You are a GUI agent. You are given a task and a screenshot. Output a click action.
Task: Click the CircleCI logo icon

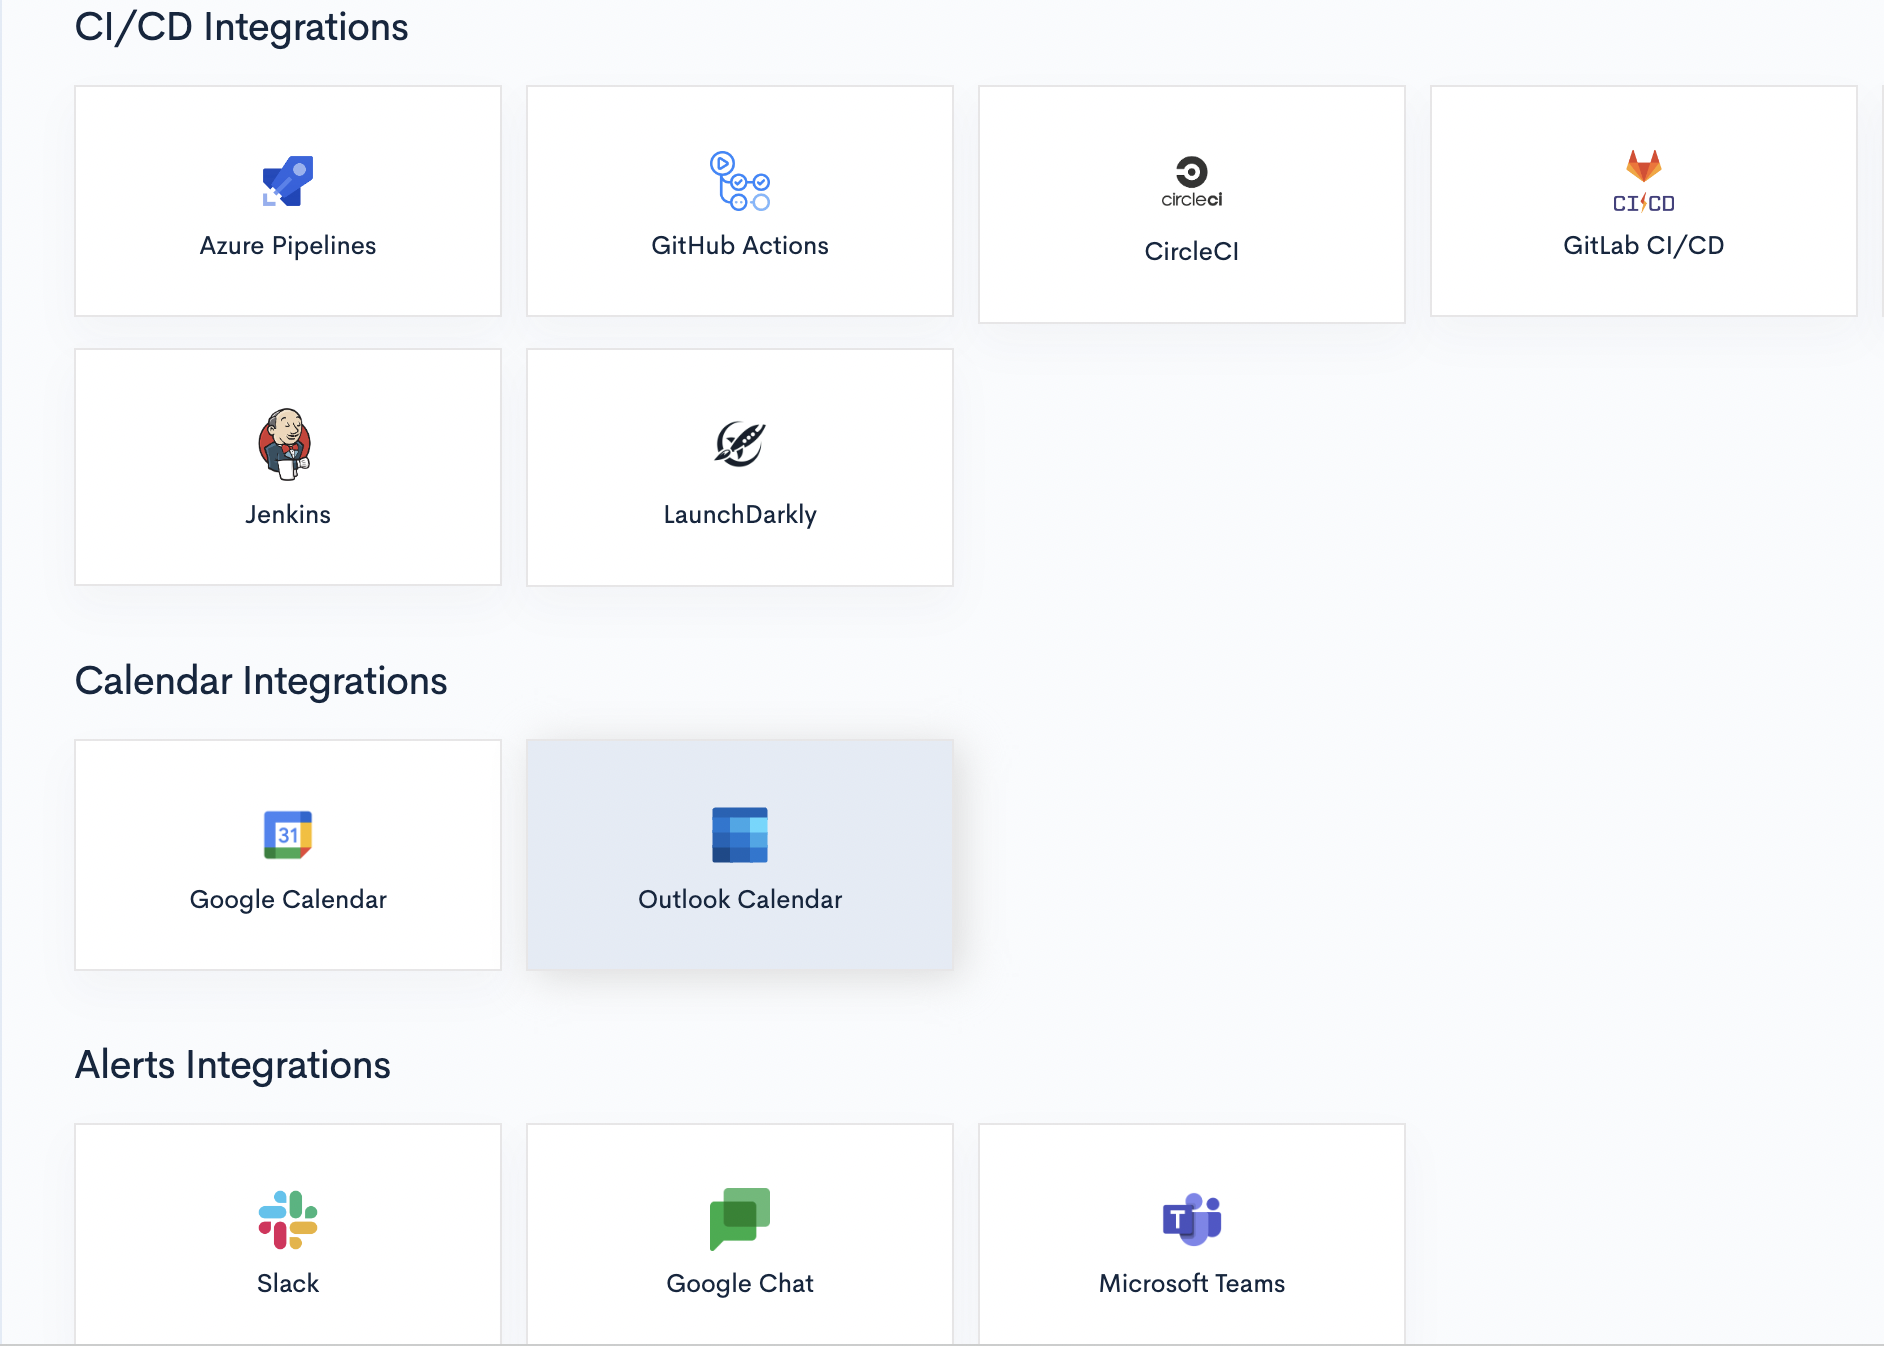click(x=1192, y=182)
